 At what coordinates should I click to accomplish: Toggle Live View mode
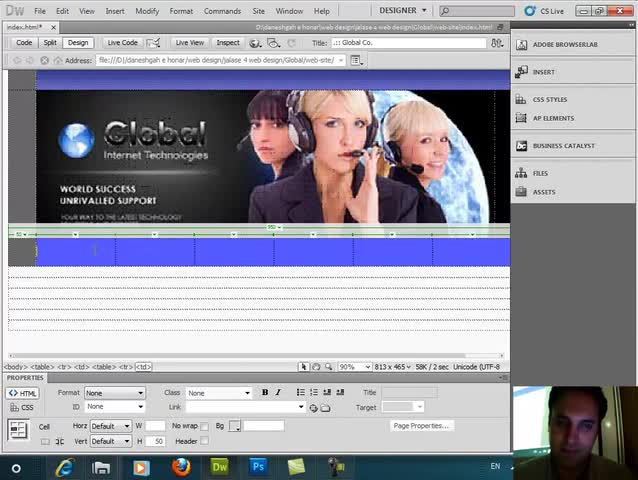click(x=190, y=43)
